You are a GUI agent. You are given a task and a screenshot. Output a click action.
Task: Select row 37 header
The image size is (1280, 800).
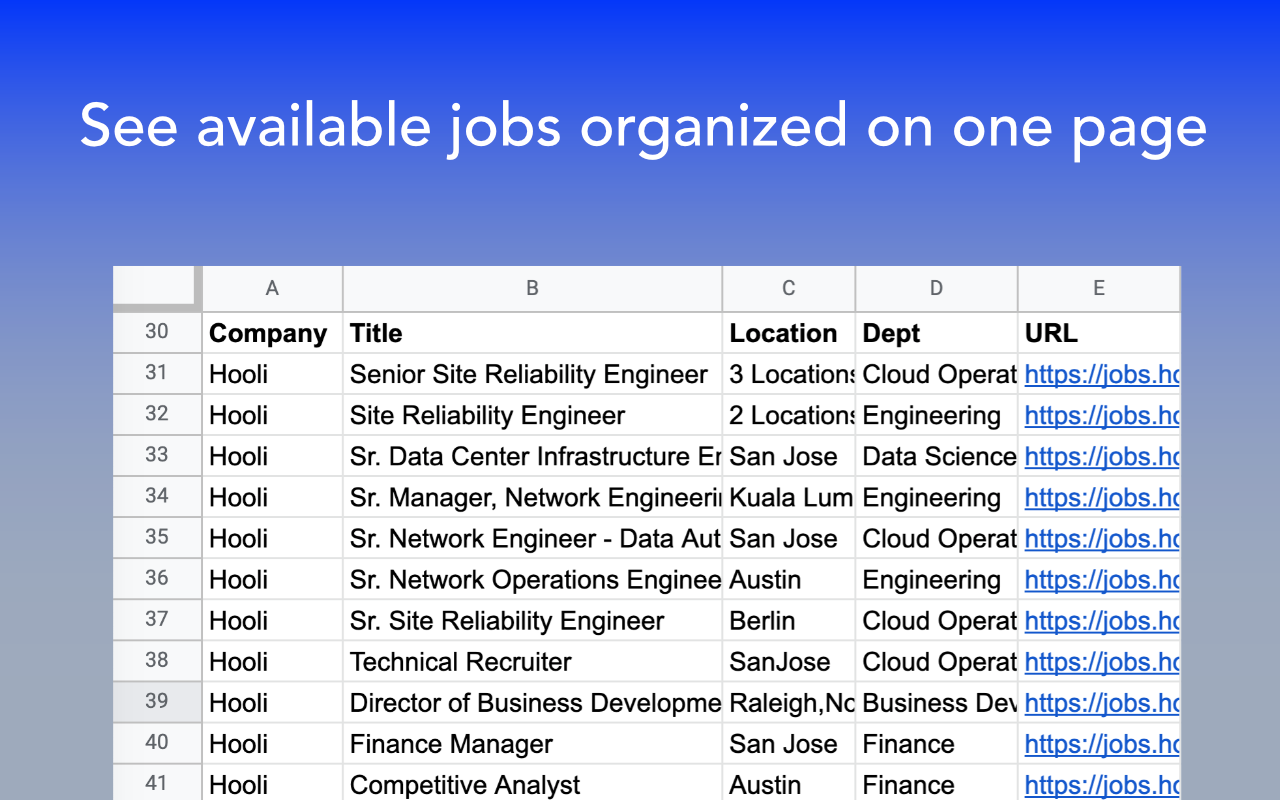157,619
